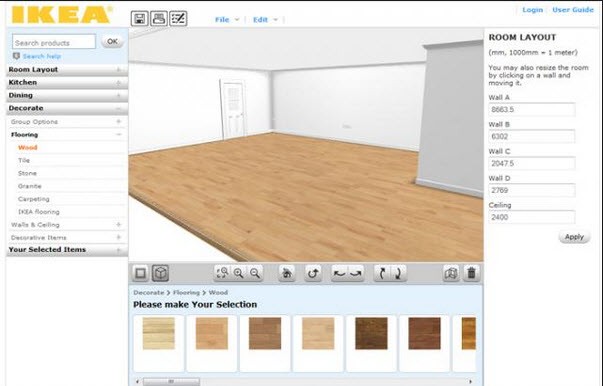Choose the dark brown wood swatch
This screenshot has width=603, height=386.
click(x=371, y=333)
